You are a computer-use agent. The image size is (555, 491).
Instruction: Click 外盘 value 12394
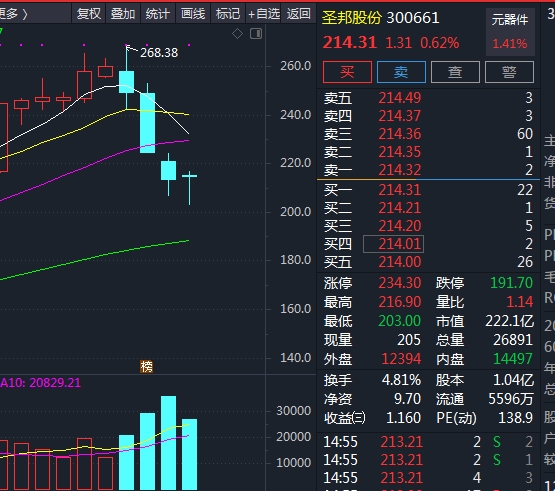(x=401, y=359)
